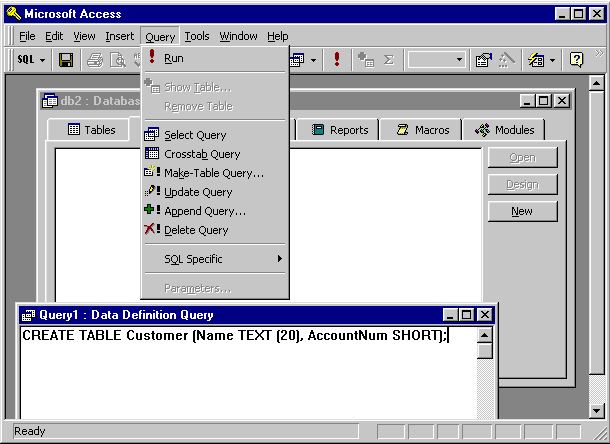Switch to the Reports tab

pos(340,130)
